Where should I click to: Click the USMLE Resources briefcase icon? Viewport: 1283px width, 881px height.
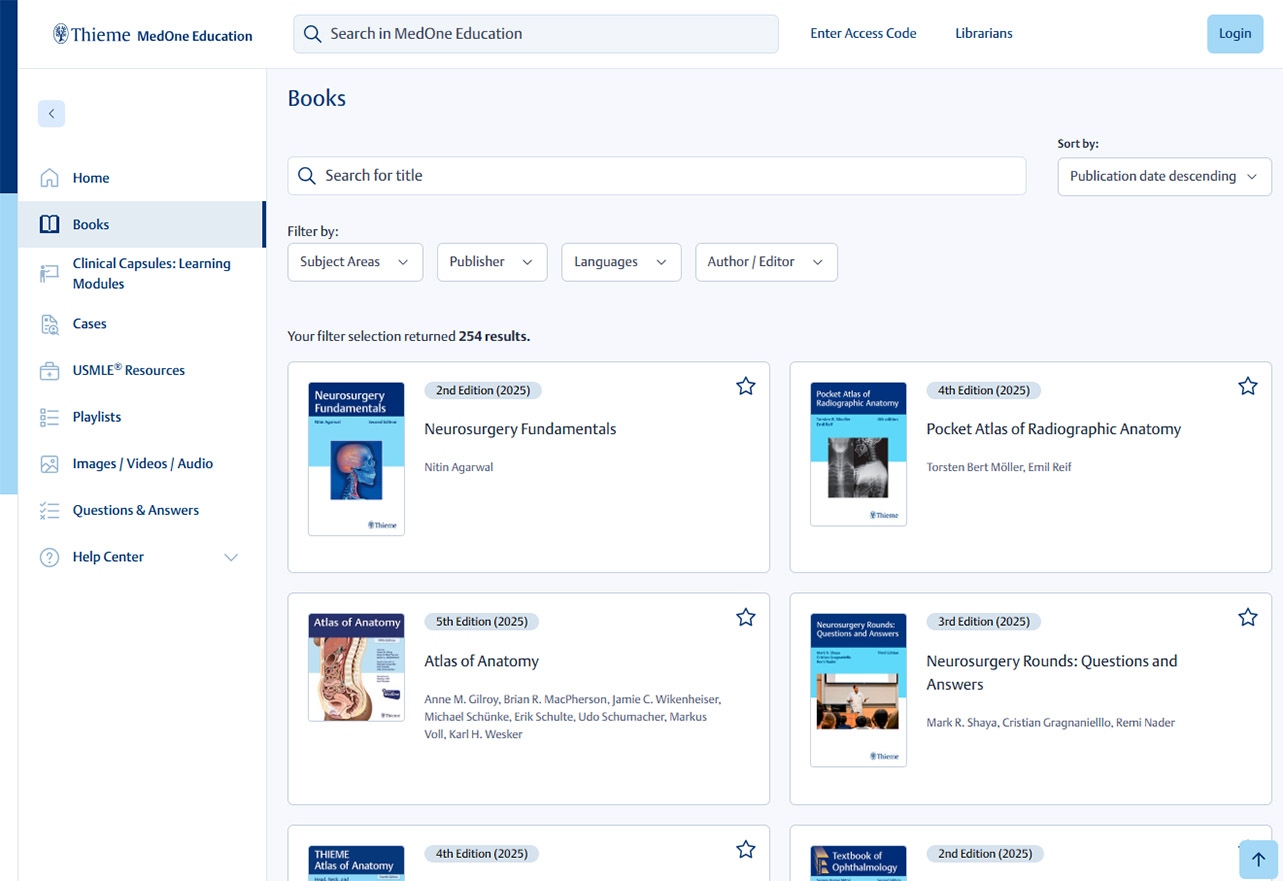tap(49, 371)
